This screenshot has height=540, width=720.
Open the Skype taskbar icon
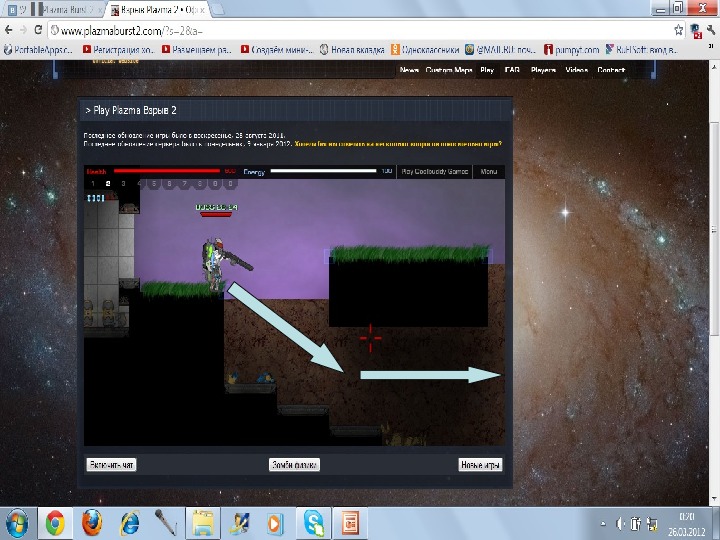pos(314,523)
